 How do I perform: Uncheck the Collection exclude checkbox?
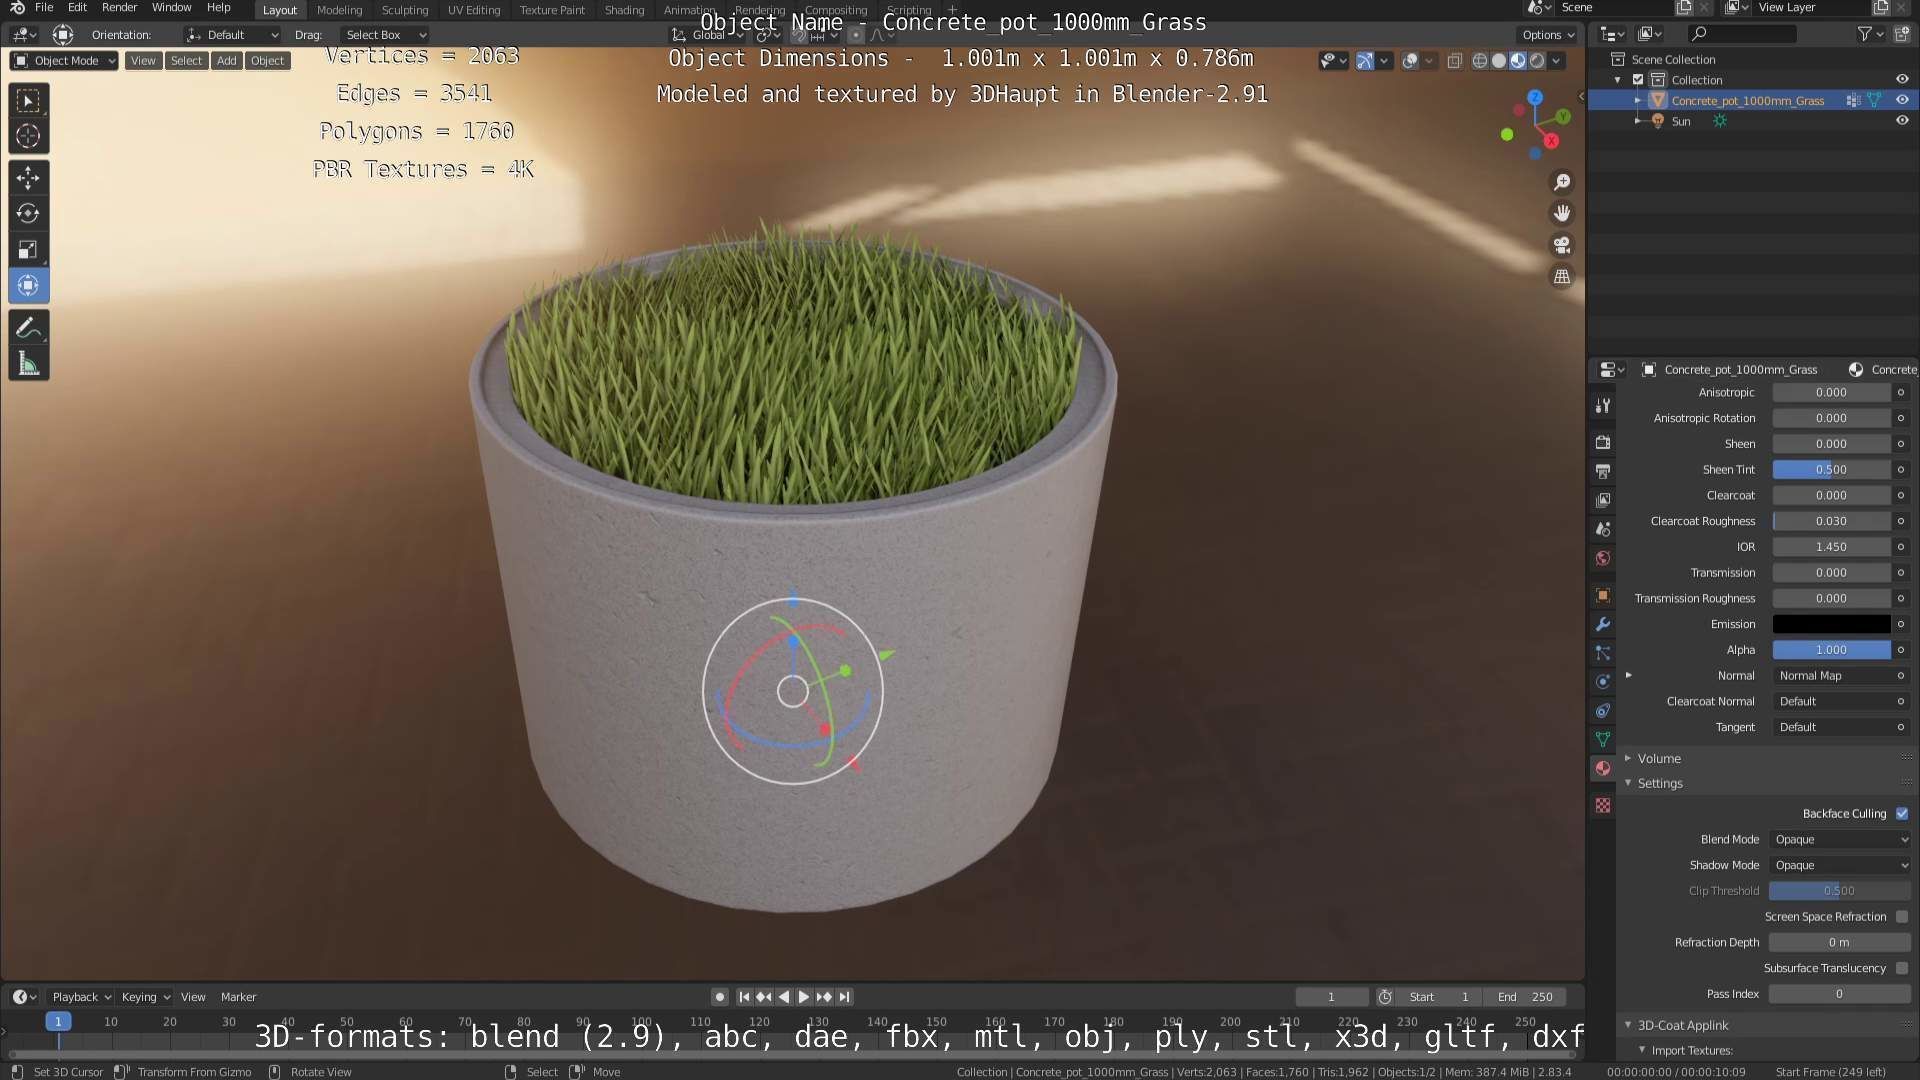tap(1638, 80)
